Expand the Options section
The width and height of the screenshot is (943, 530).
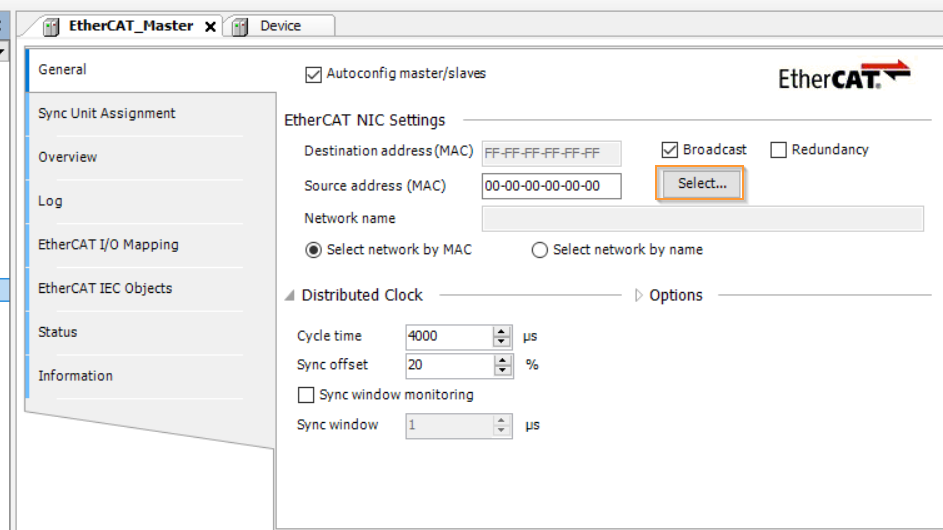pos(639,295)
